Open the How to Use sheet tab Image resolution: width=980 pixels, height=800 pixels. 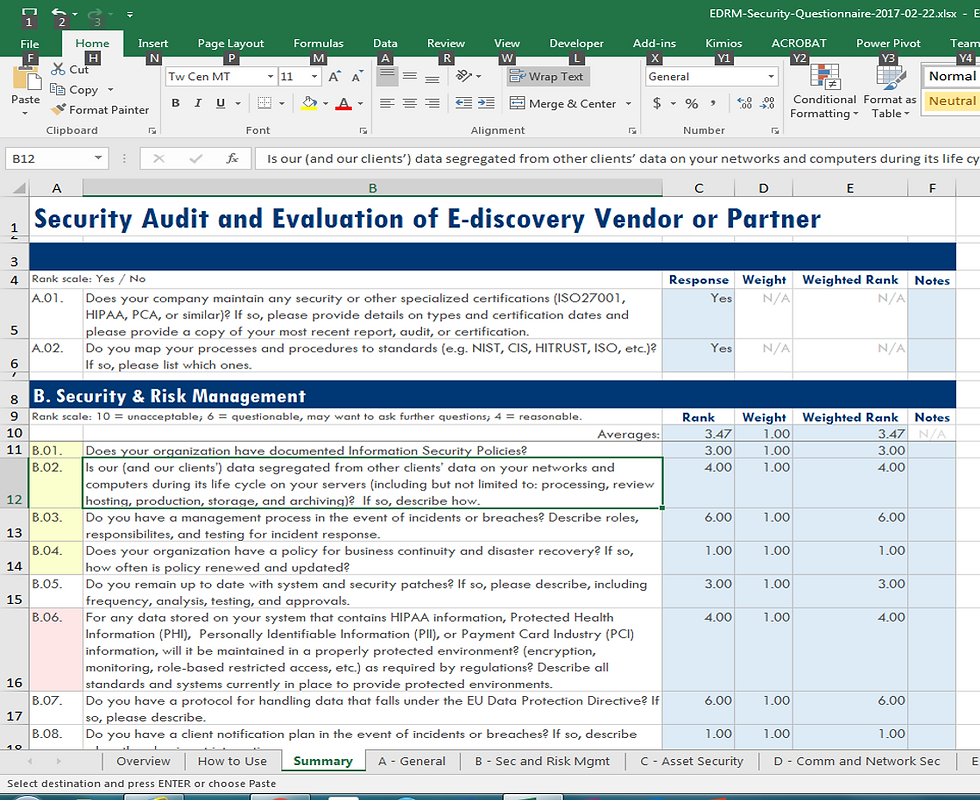[x=232, y=761]
